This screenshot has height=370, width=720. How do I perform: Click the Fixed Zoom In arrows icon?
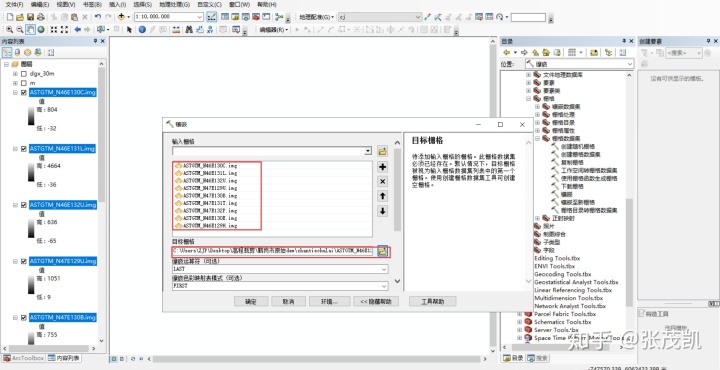click(54, 29)
